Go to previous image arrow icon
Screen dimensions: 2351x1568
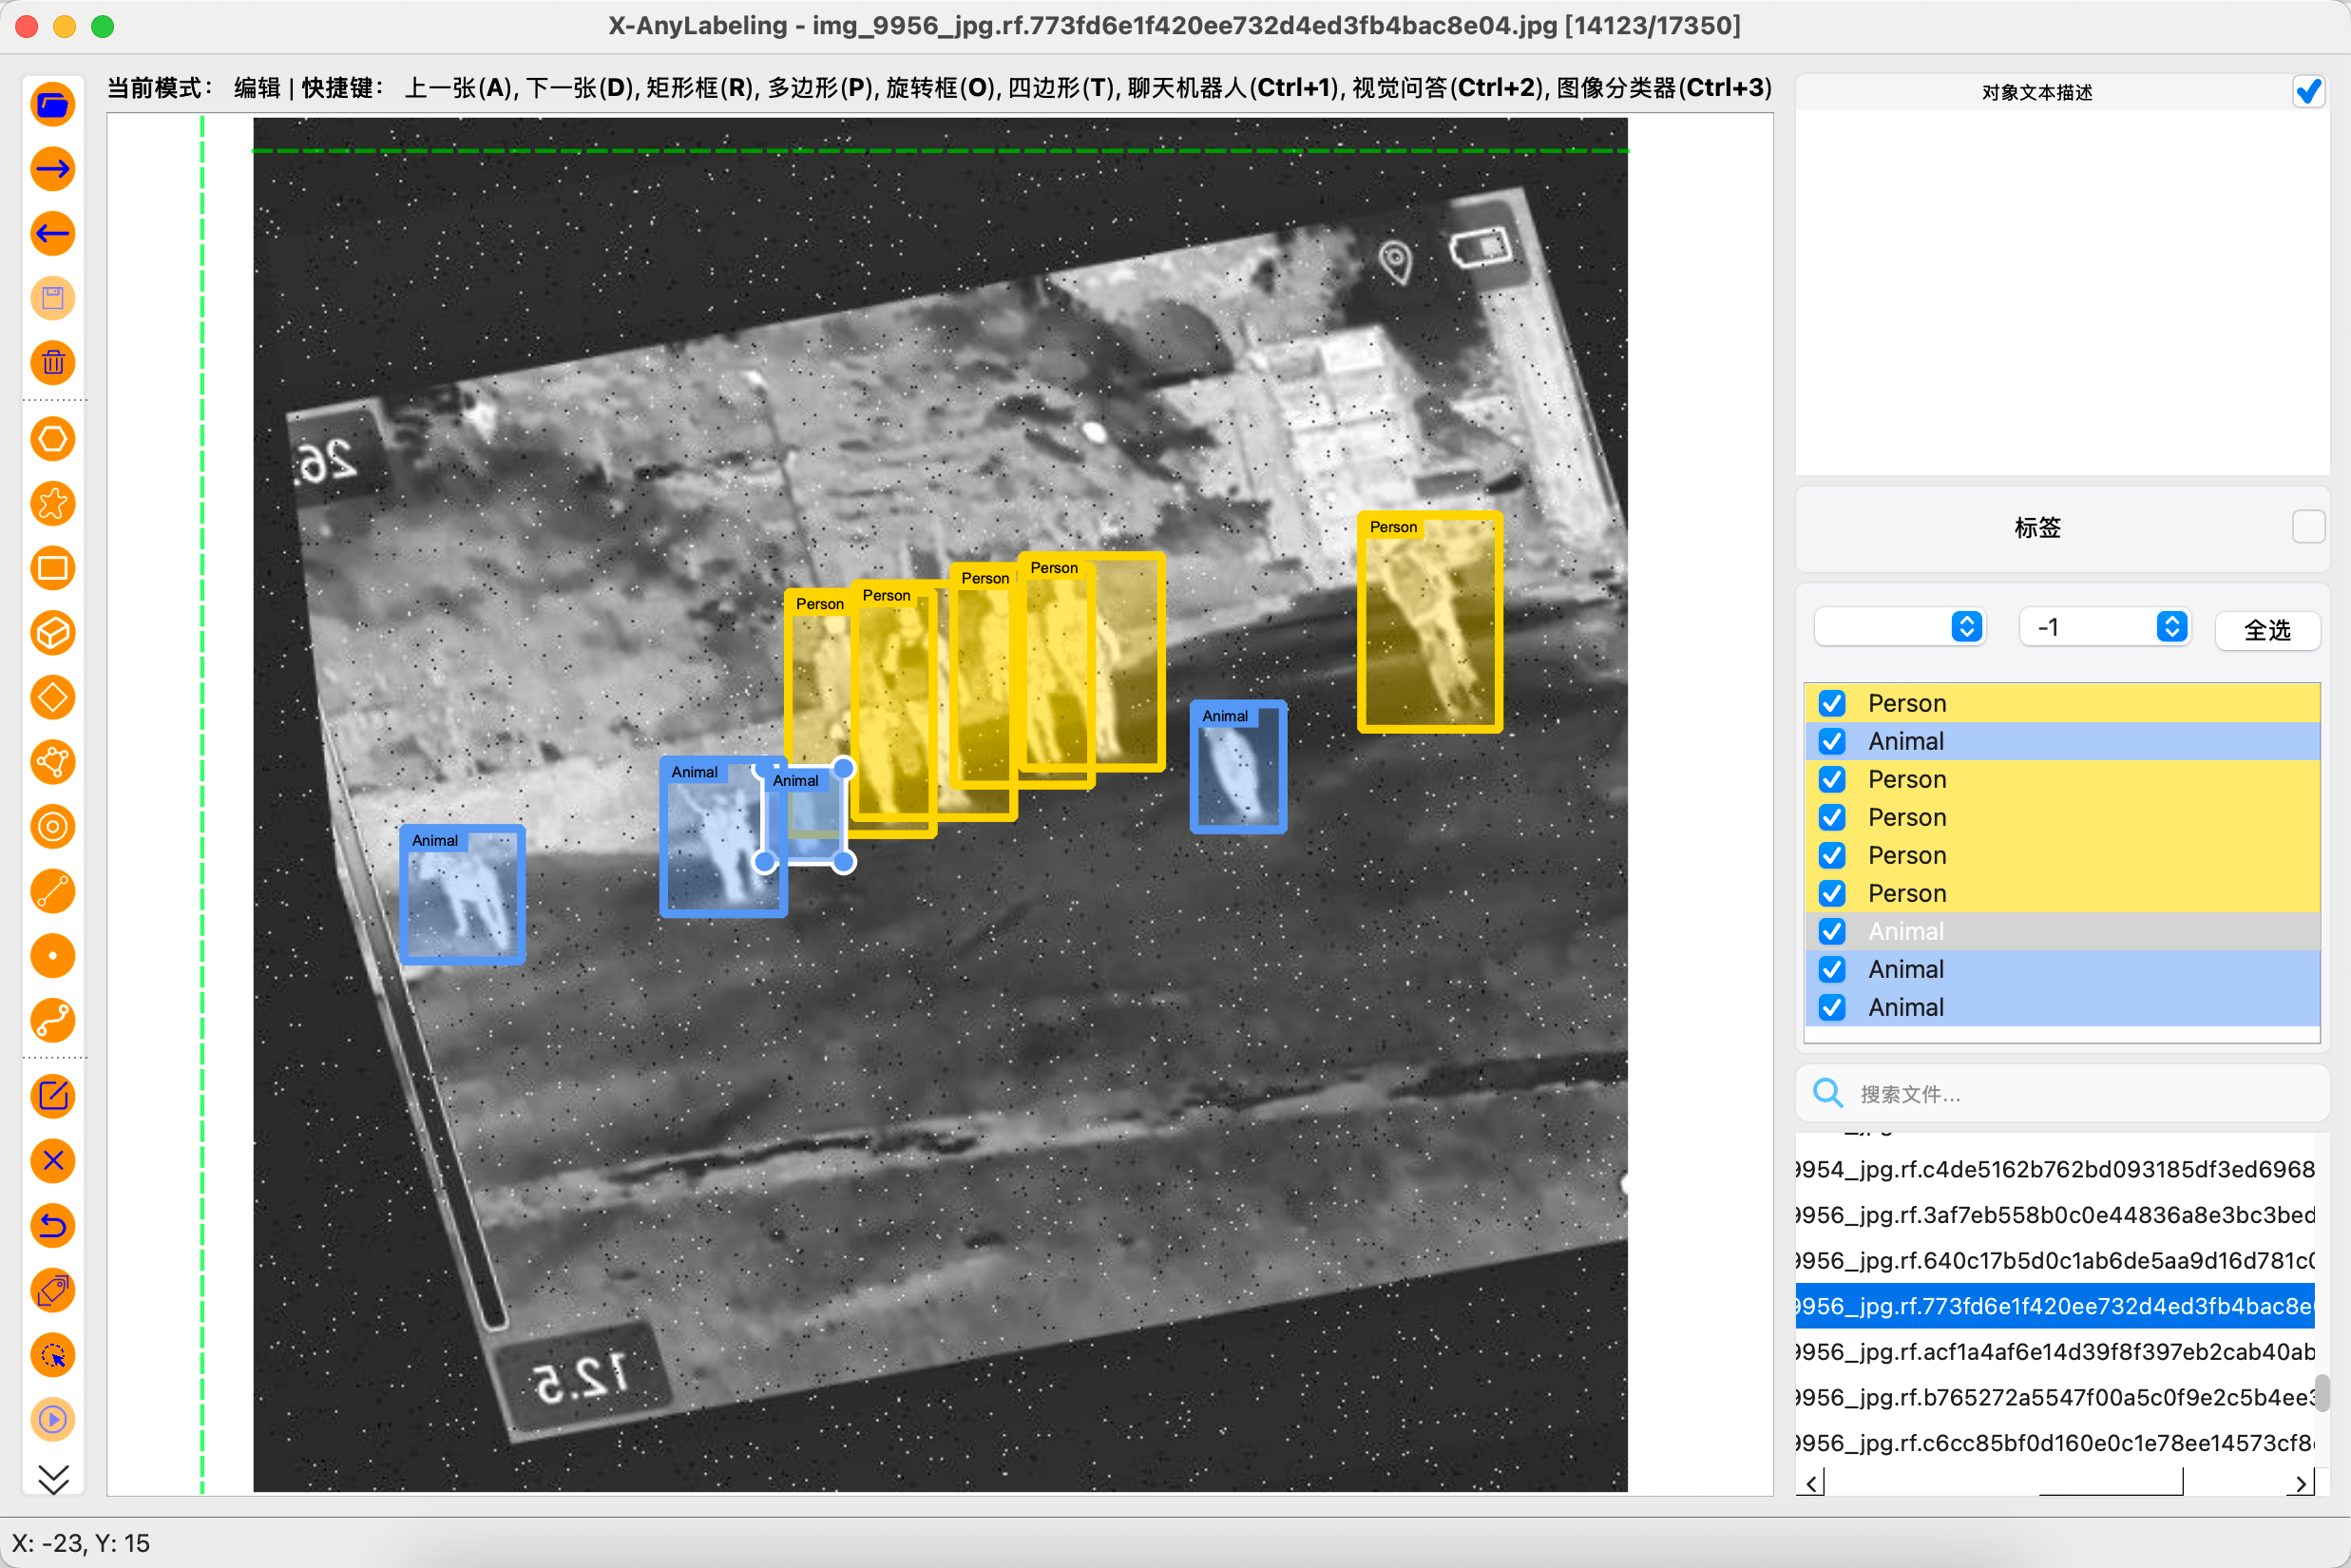(x=53, y=234)
